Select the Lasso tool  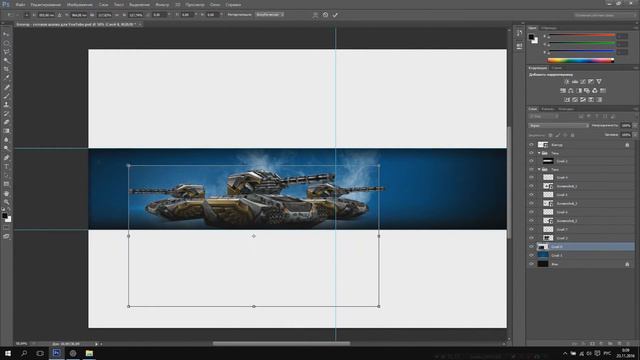[7, 52]
